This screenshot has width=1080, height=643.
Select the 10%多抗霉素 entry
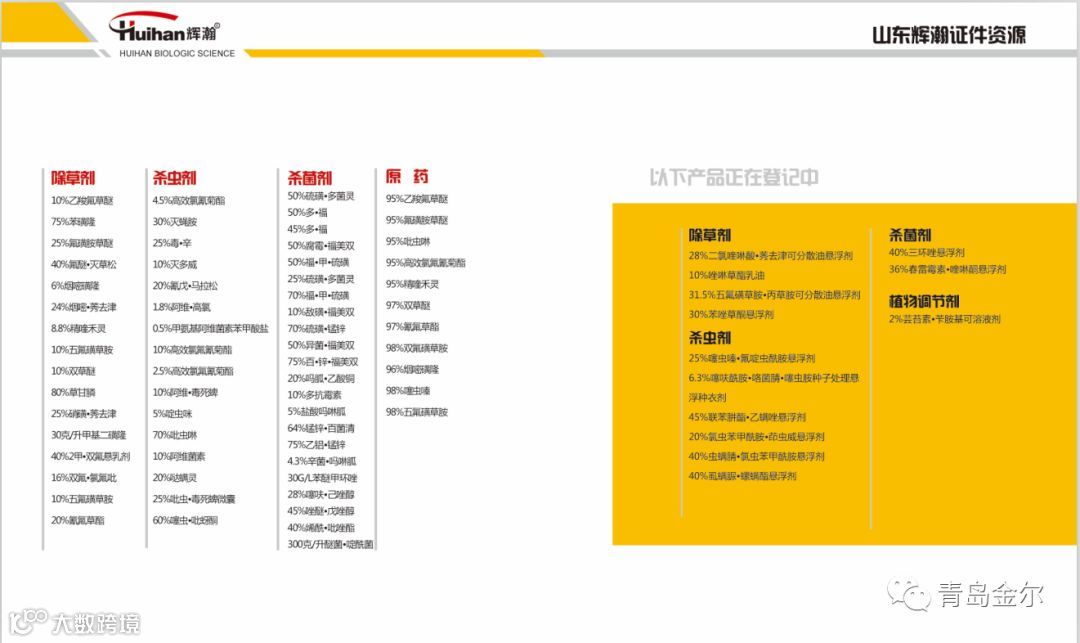(314, 395)
